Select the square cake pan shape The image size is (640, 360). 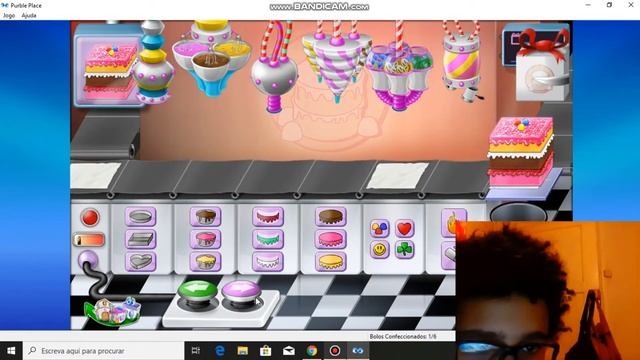tap(140, 239)
